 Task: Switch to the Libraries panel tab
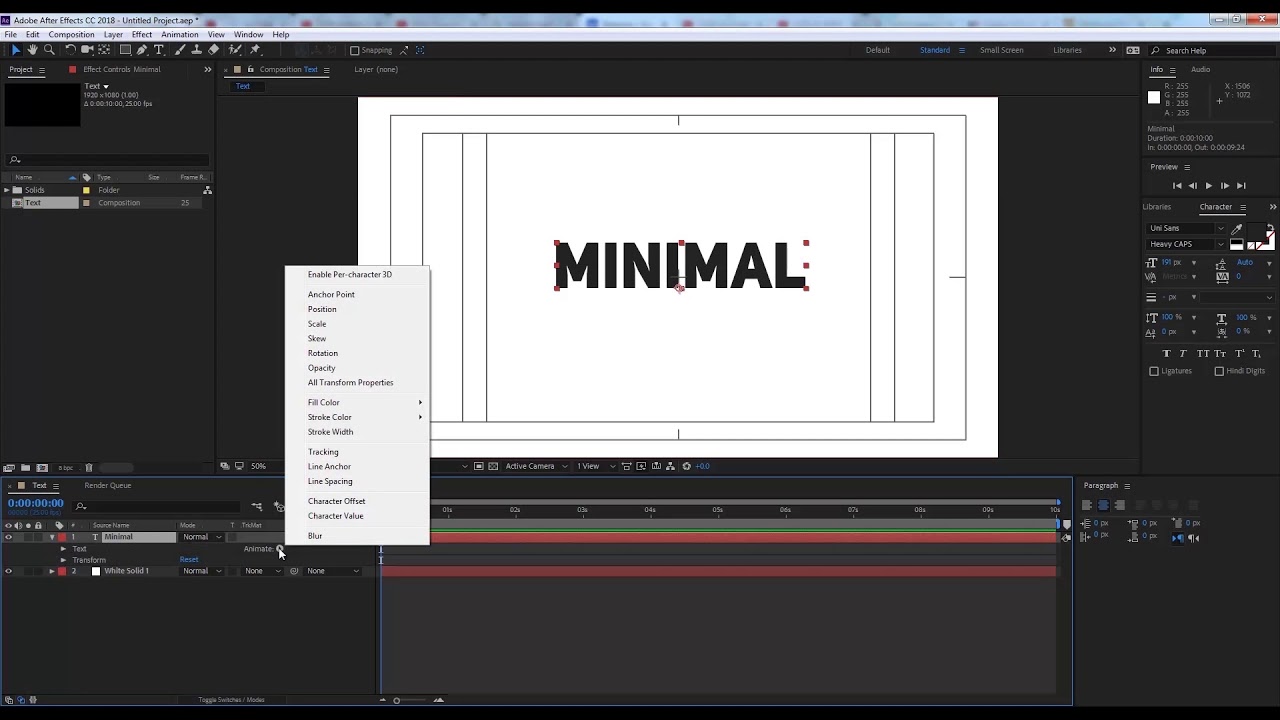[x=1157, y=207]
